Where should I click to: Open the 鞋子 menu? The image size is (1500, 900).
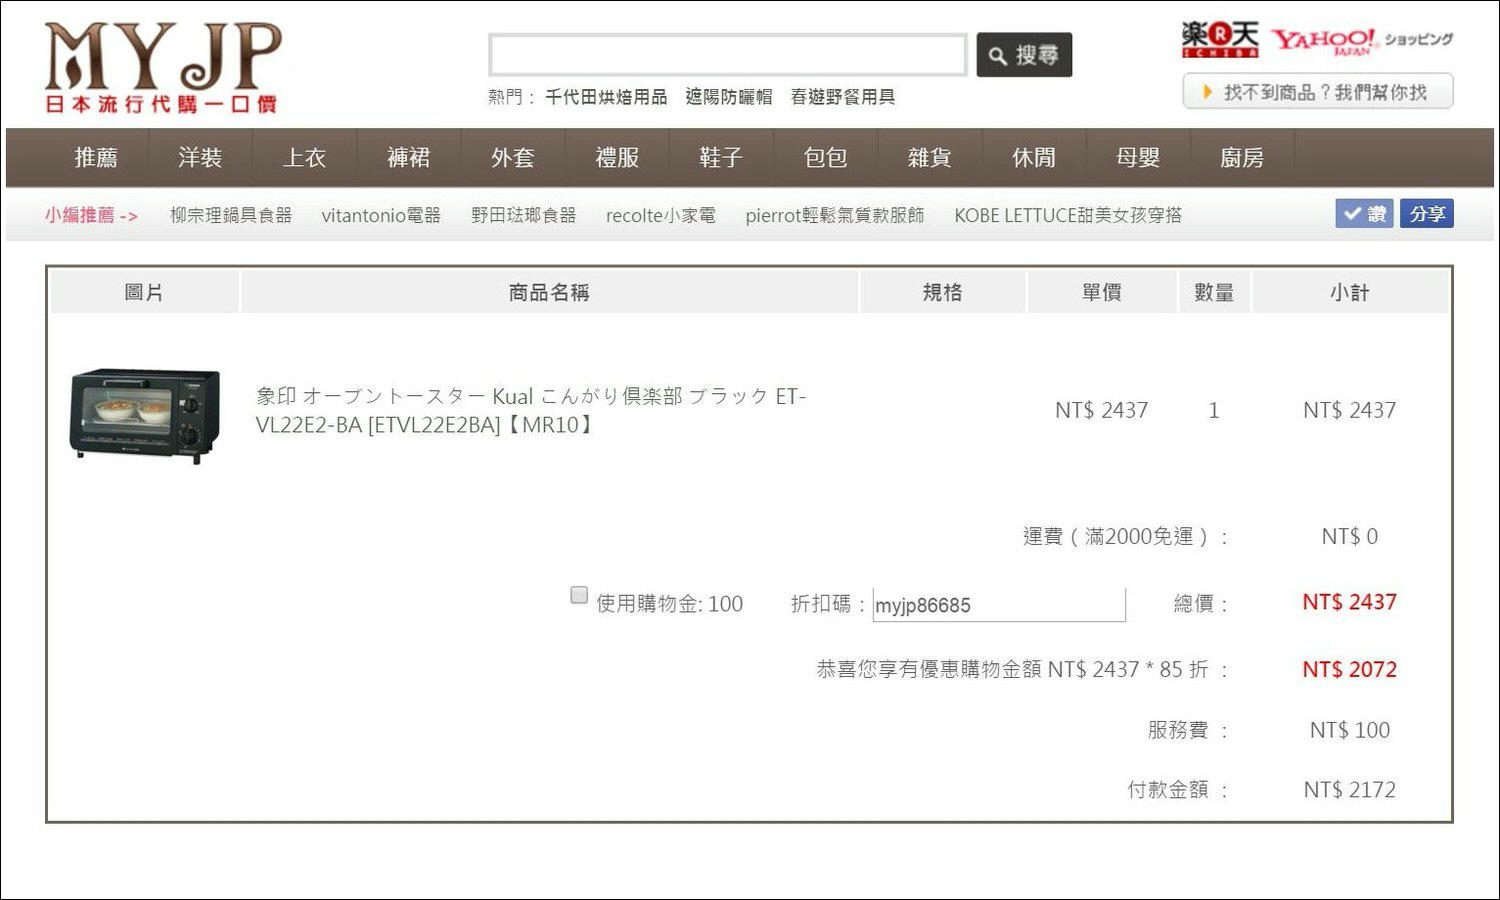tap(721, 158)
